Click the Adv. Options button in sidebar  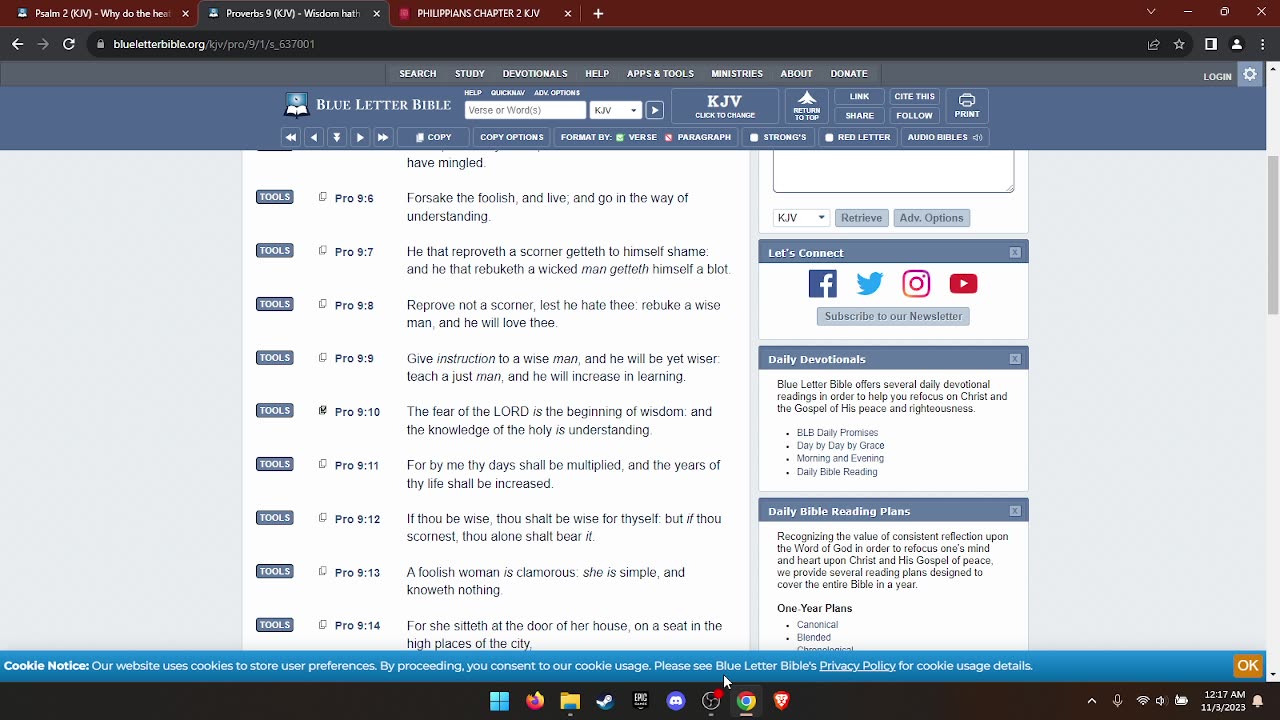pyautogui.click(x=931, y=218)
